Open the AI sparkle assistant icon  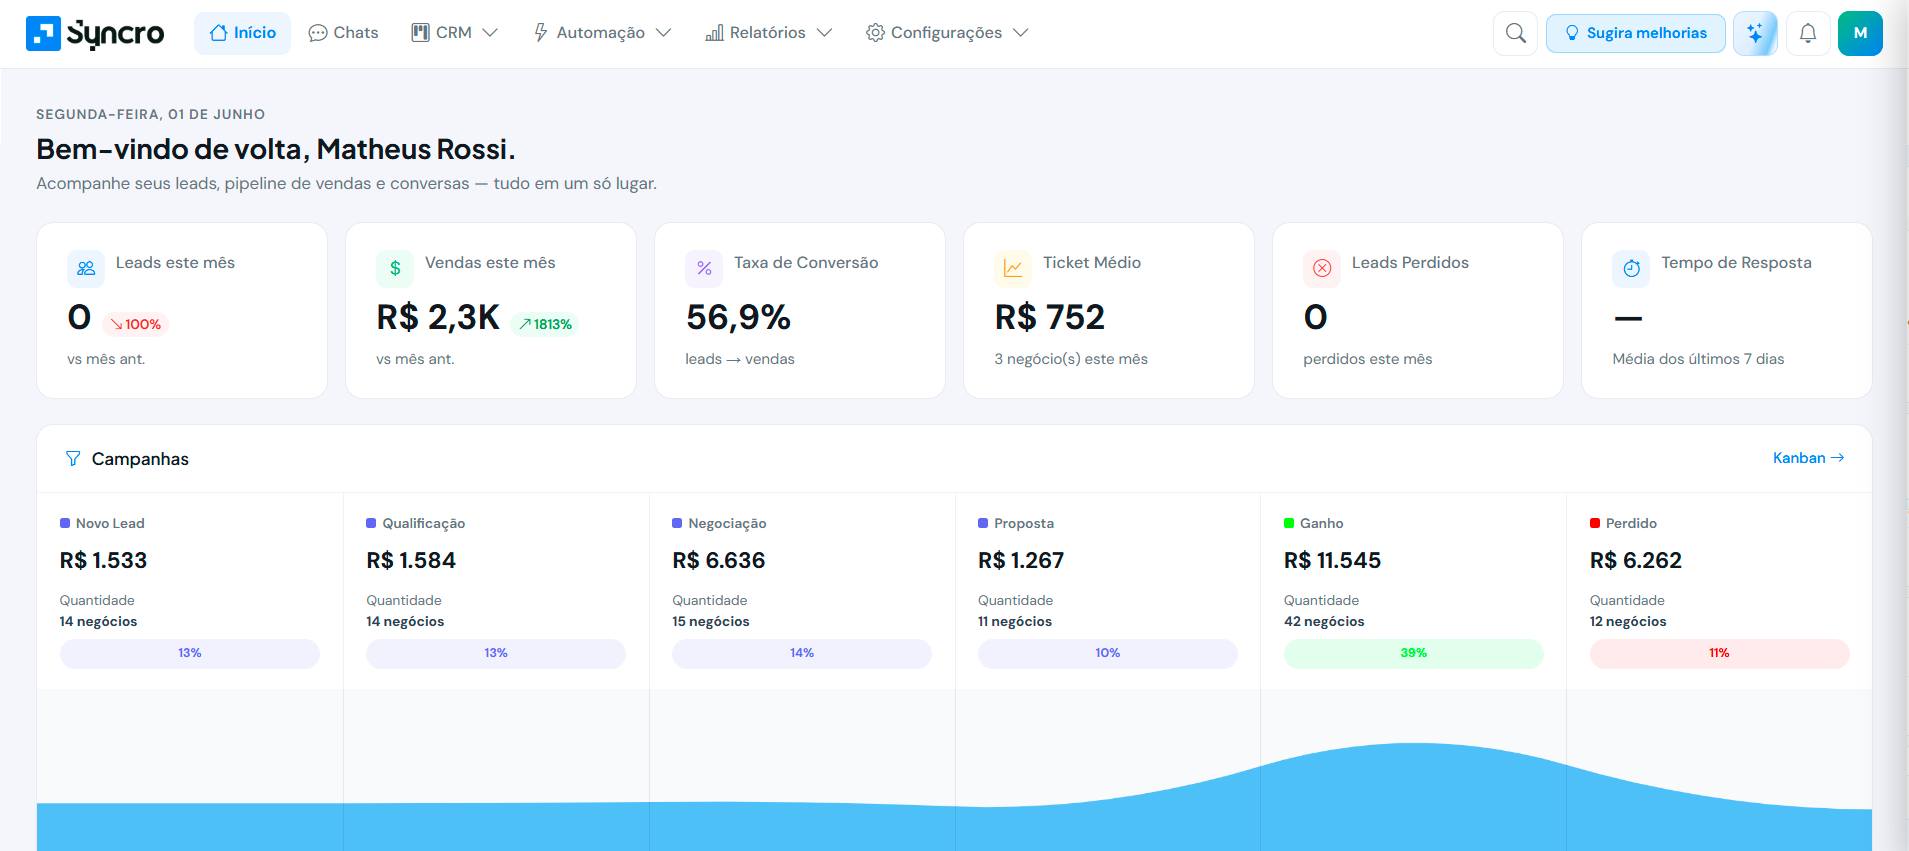click(1755, 33)
